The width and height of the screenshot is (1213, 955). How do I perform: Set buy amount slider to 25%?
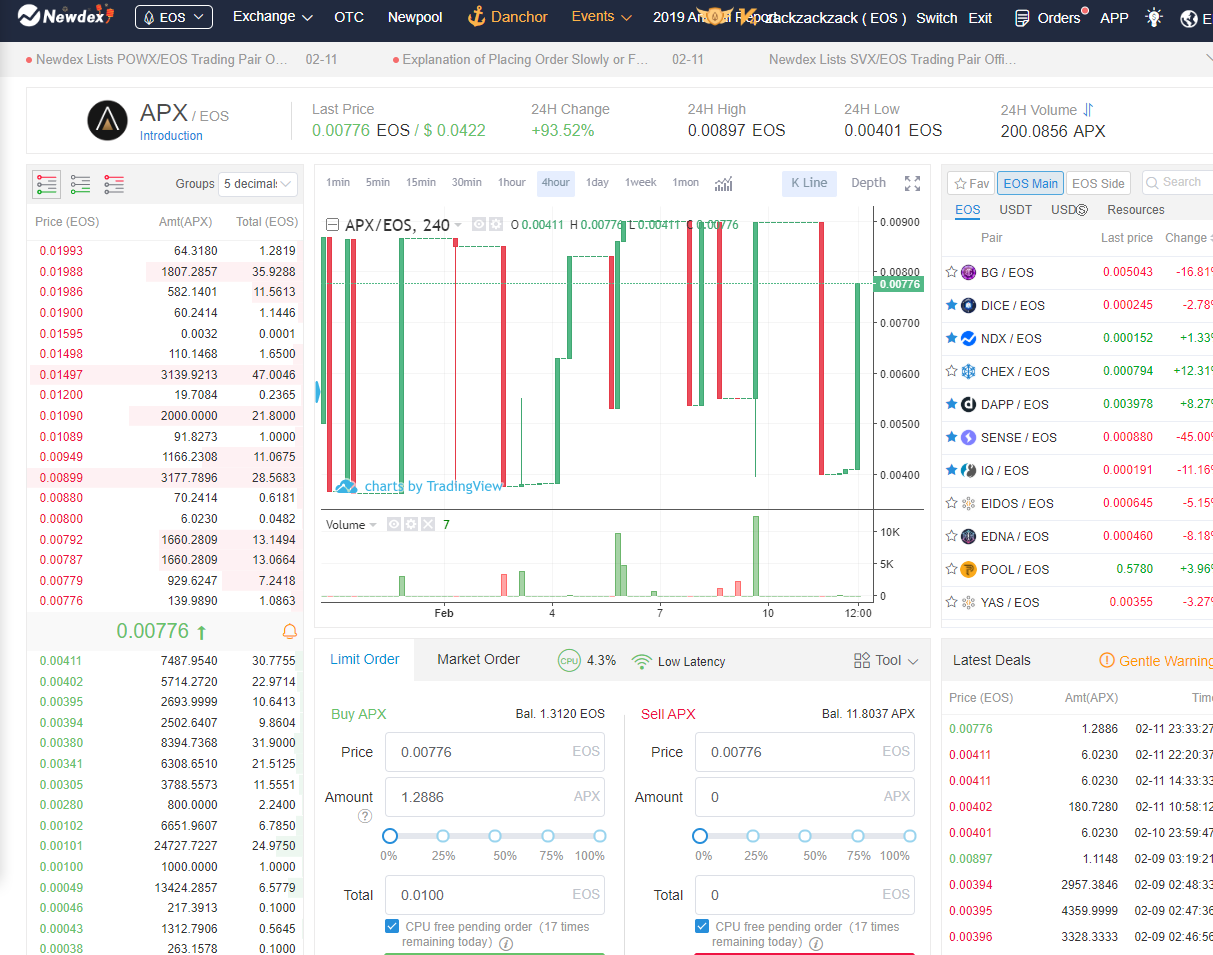click(443, 836)
